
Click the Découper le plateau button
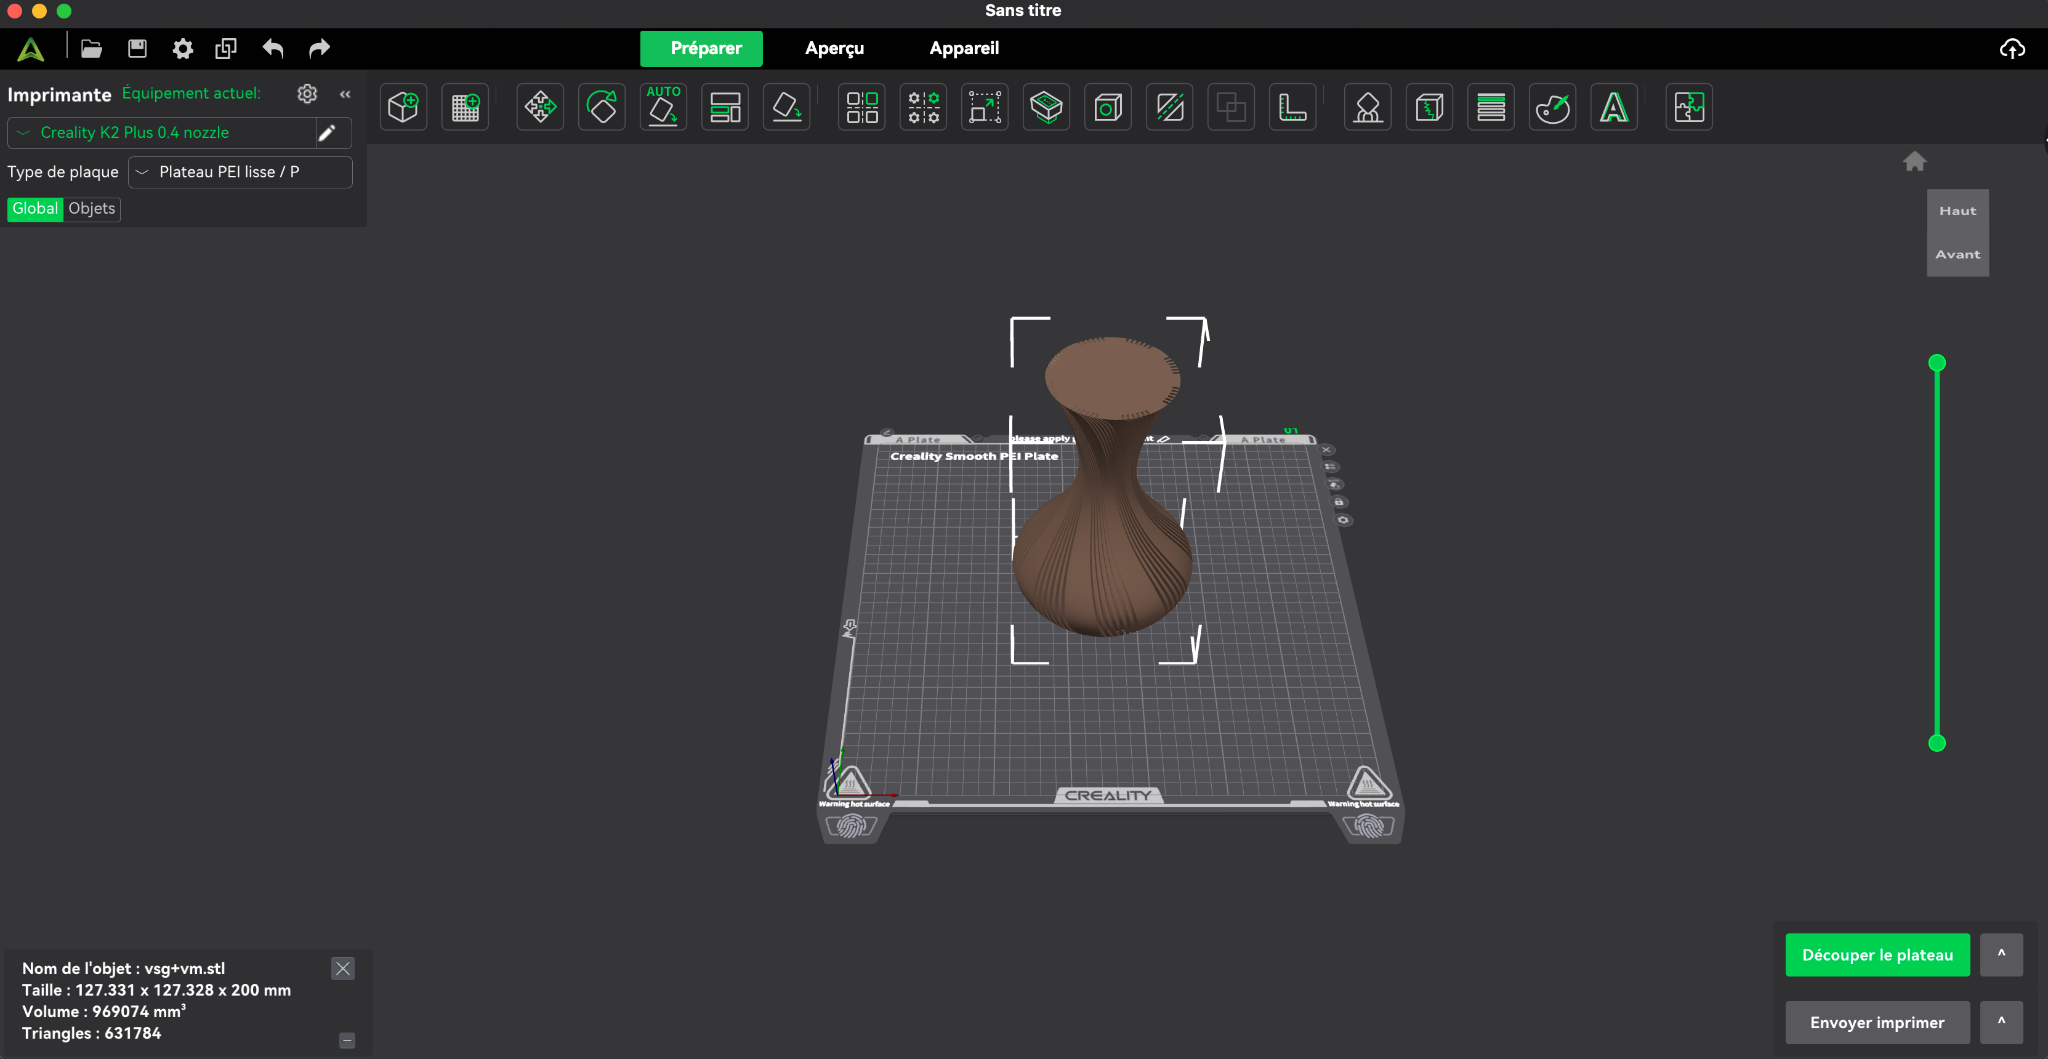tap(1877, 955)
